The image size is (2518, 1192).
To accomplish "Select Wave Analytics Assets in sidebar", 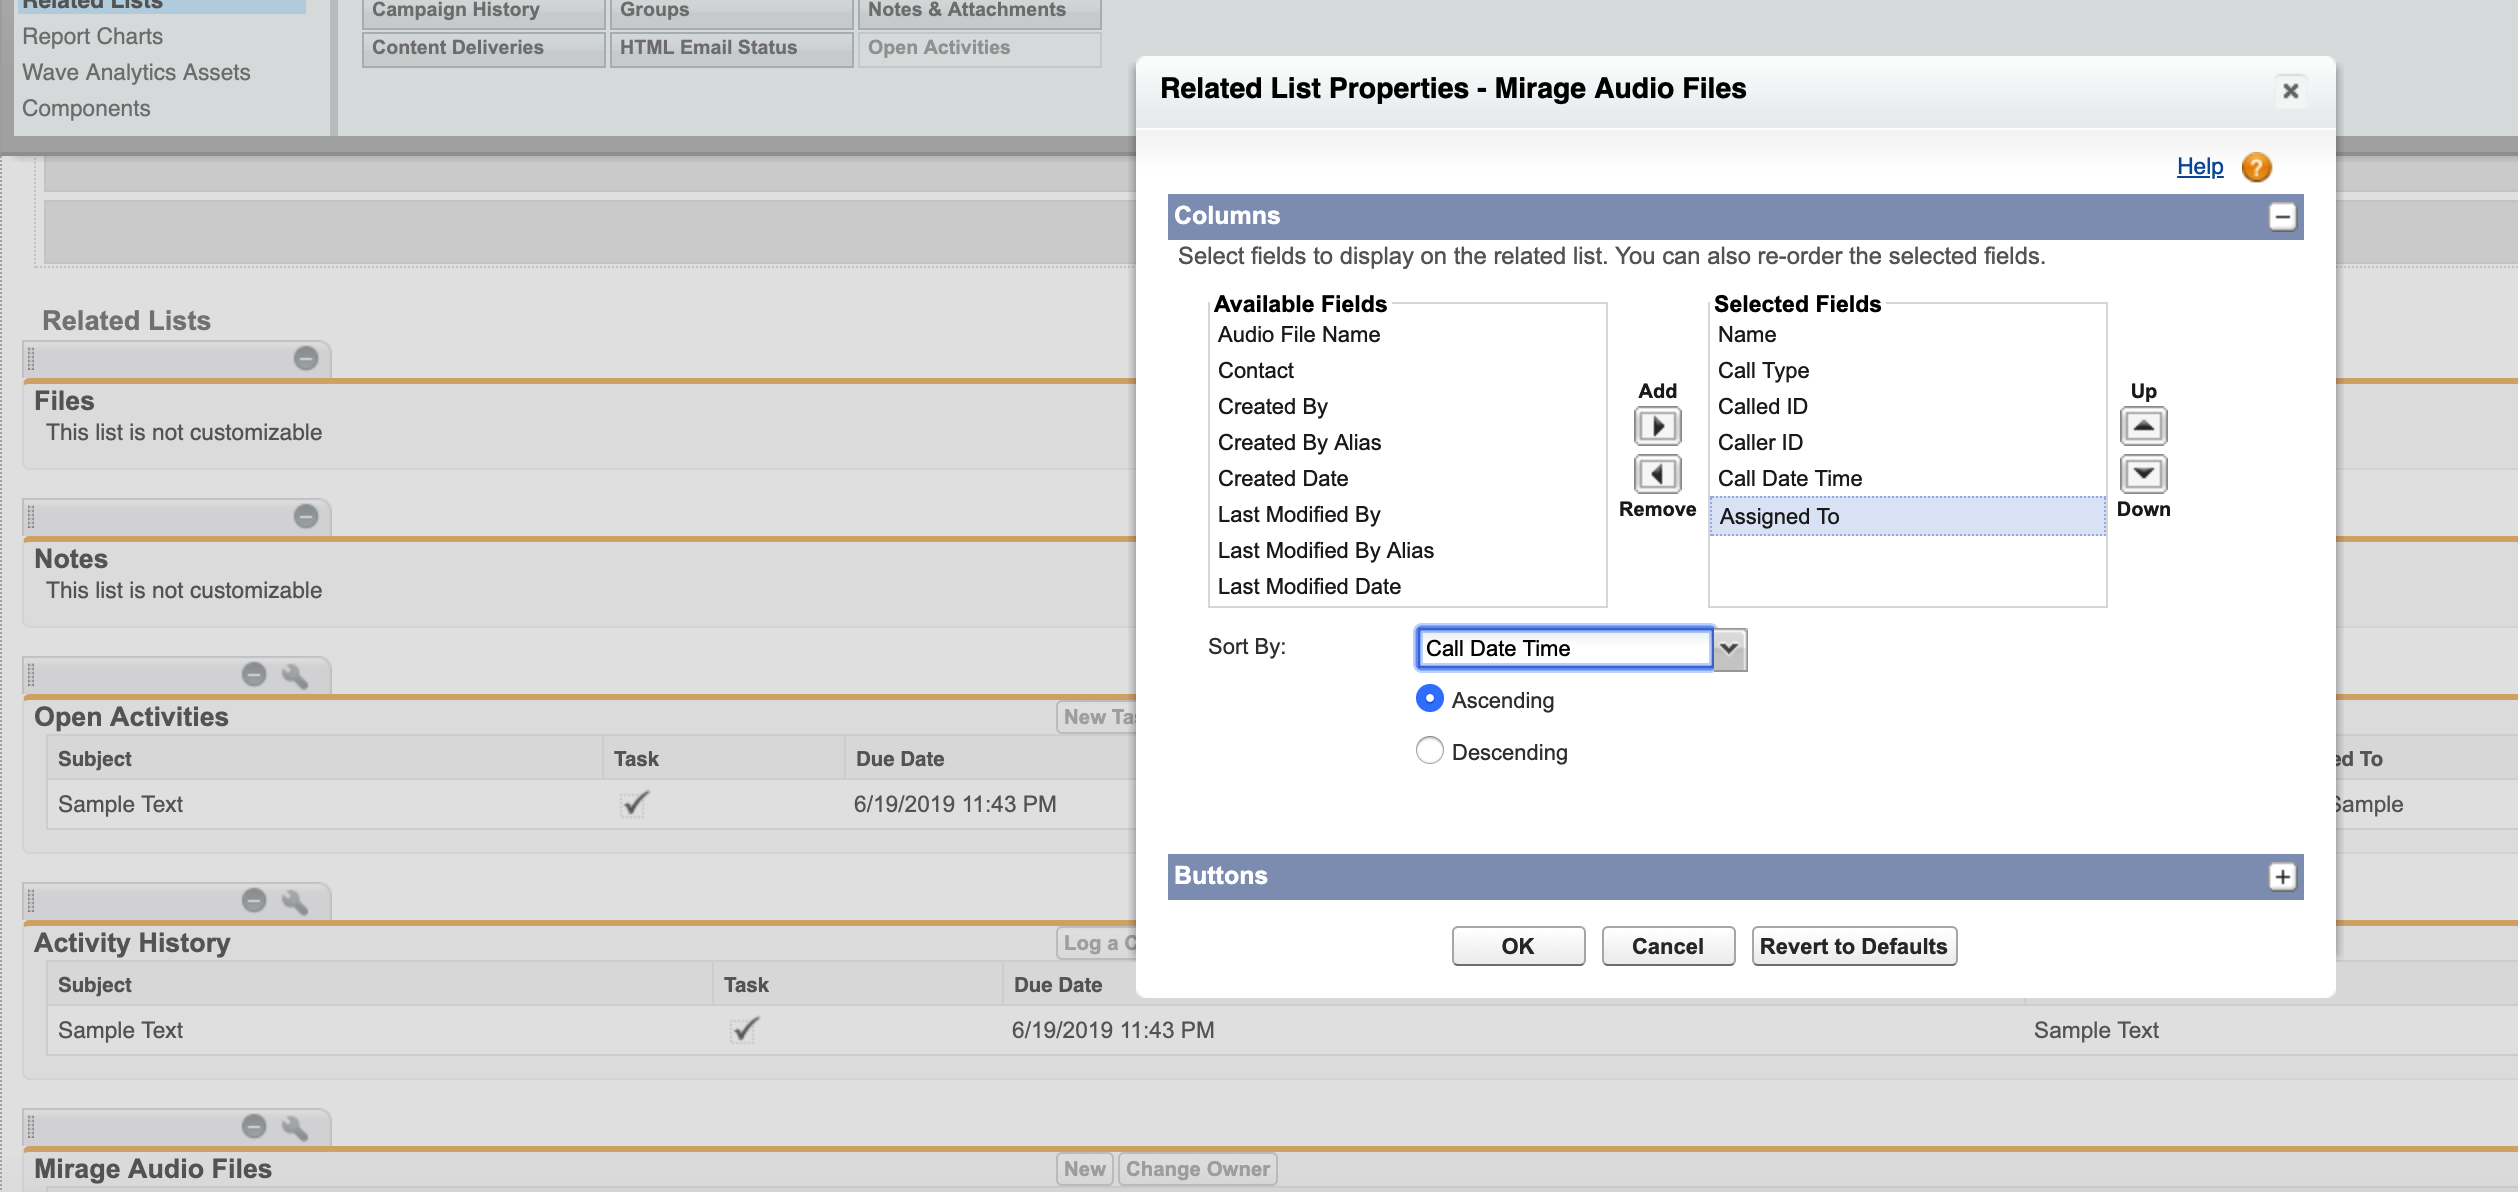I will 136,72.
